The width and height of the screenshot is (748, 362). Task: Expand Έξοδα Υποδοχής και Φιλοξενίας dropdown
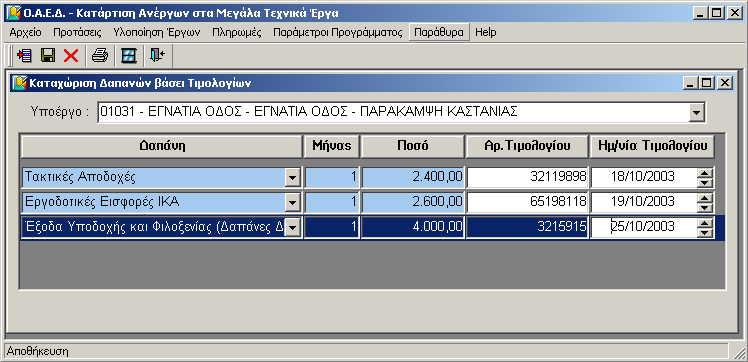(292, 228)
